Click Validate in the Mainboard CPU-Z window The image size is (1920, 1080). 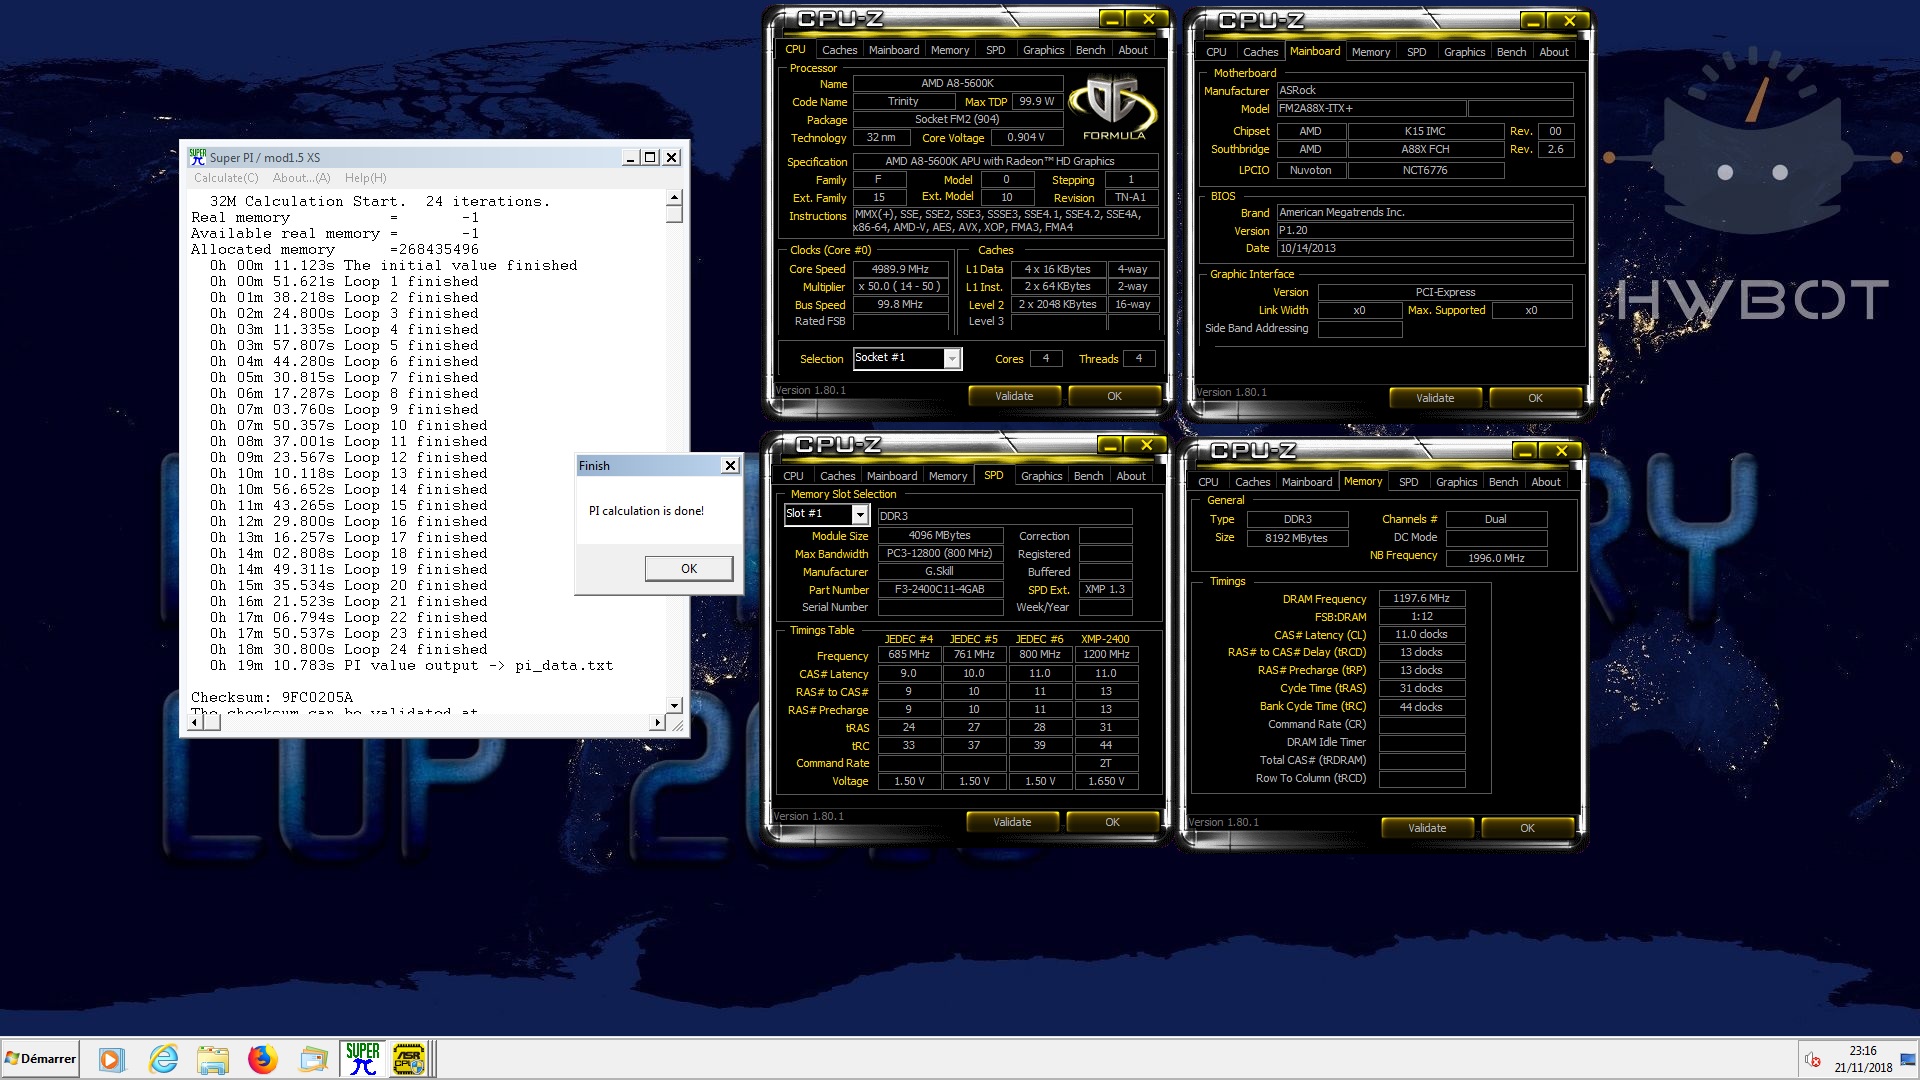(x=1435, y=398)
